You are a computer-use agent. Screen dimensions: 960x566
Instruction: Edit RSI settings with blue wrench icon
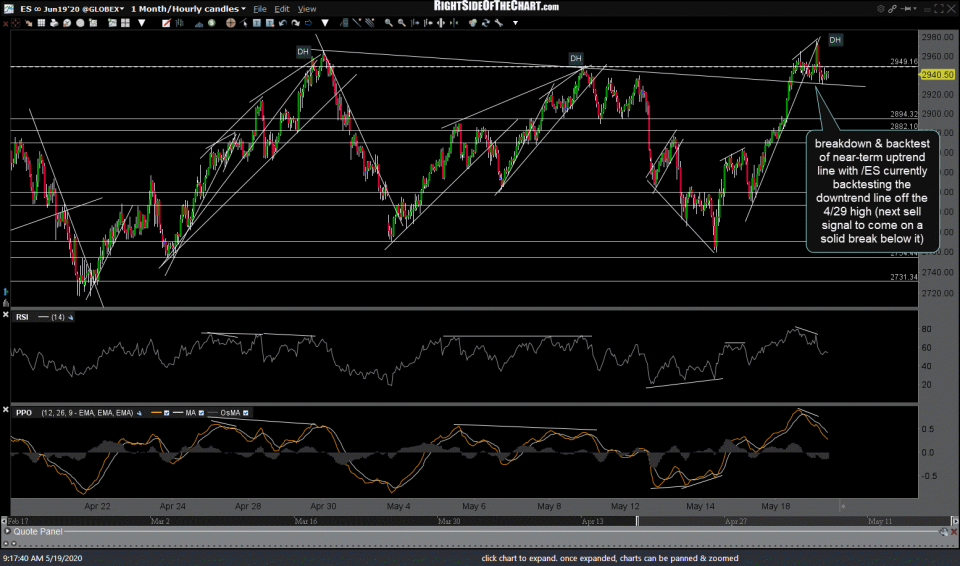[70, 317]
